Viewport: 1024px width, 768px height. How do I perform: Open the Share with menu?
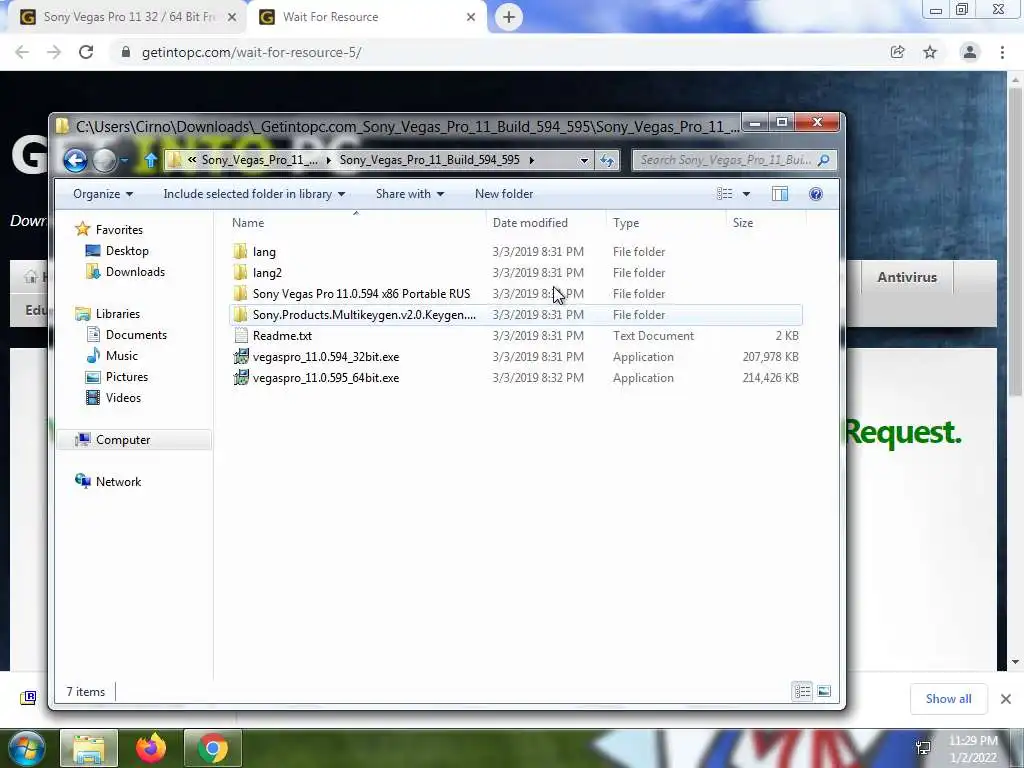[x=409, y=194]
